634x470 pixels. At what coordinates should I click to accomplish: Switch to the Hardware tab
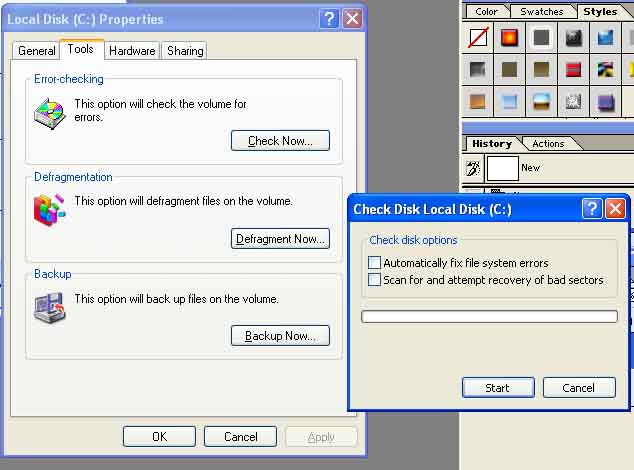pos(132,51)
